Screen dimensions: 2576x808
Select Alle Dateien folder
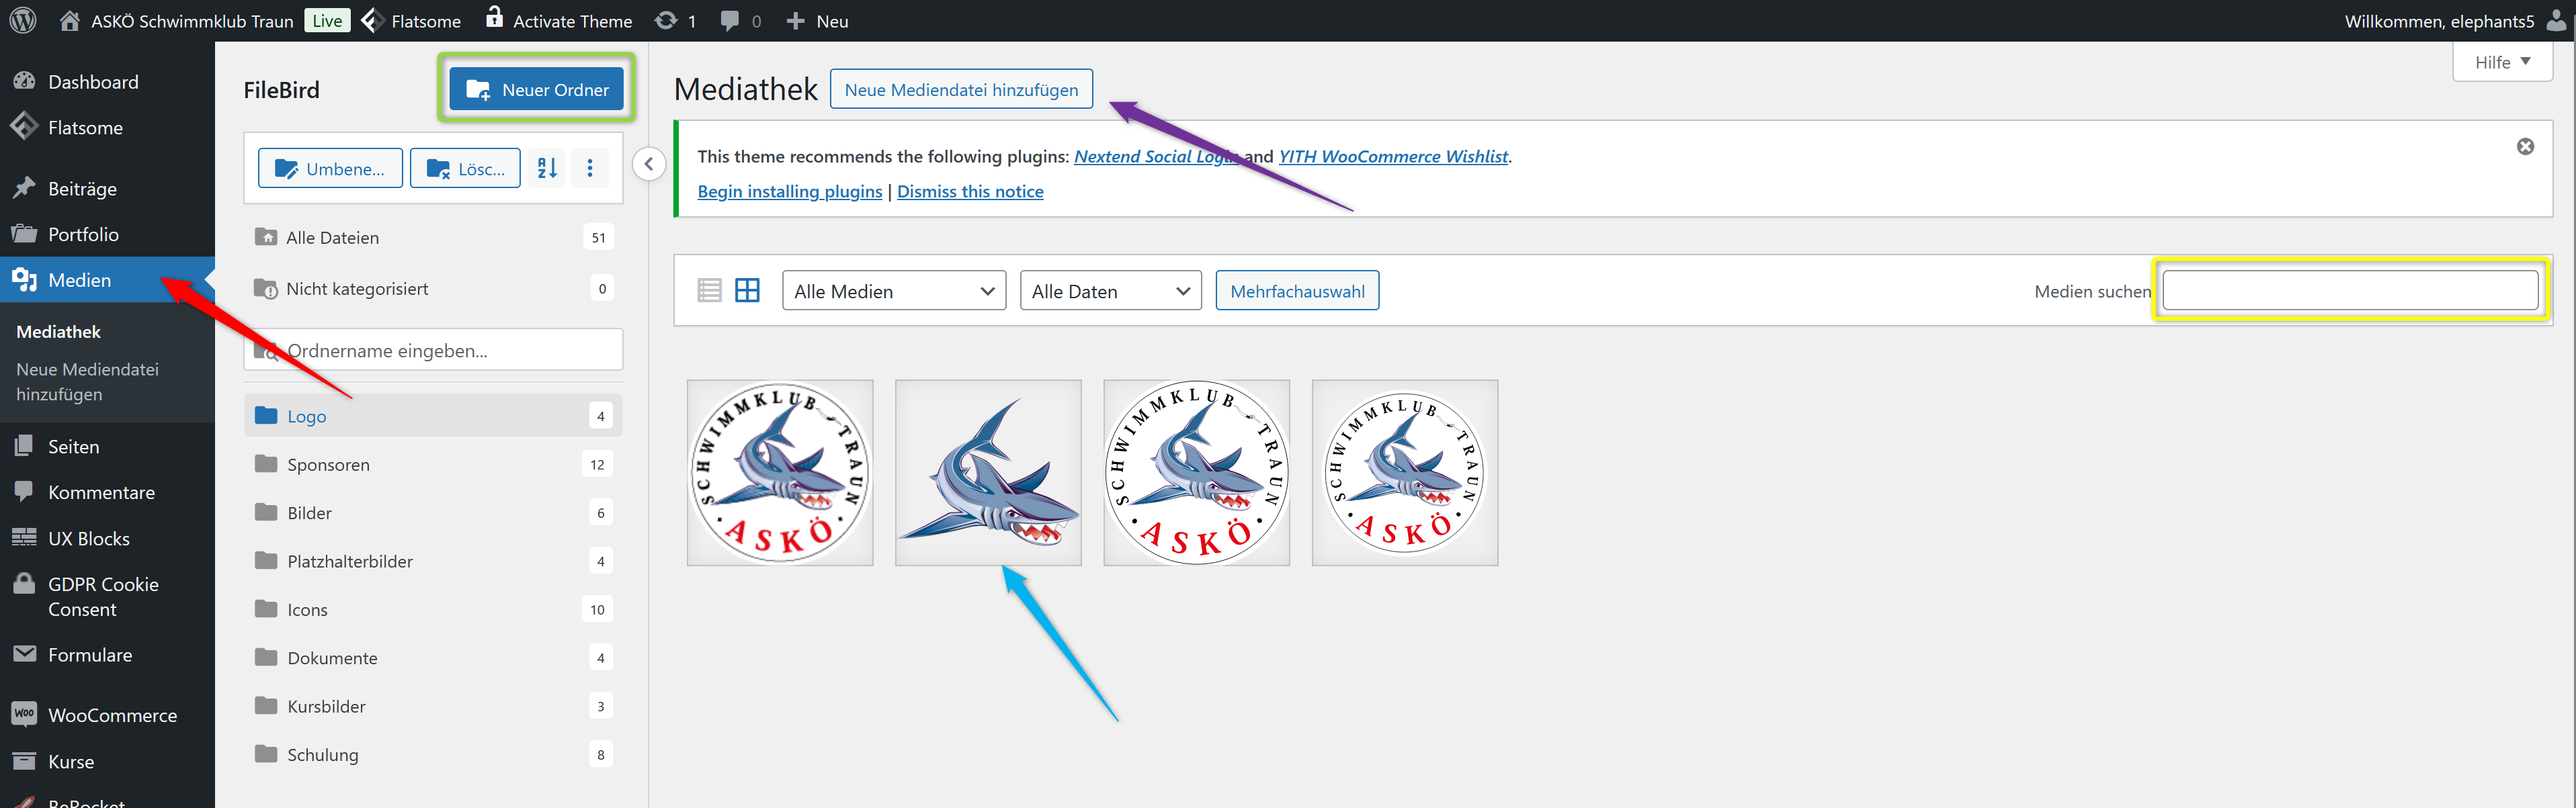(433, 238)
